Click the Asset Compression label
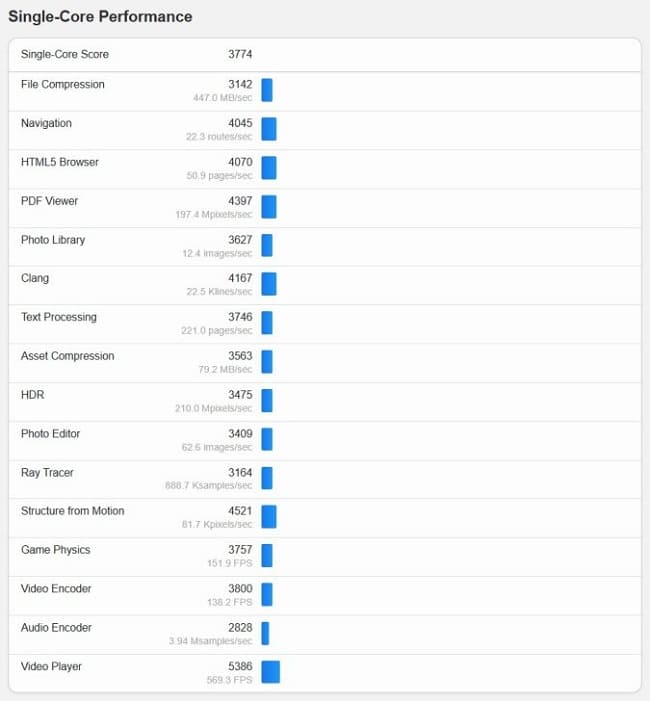The image size is (650, 701). (68, 356)
